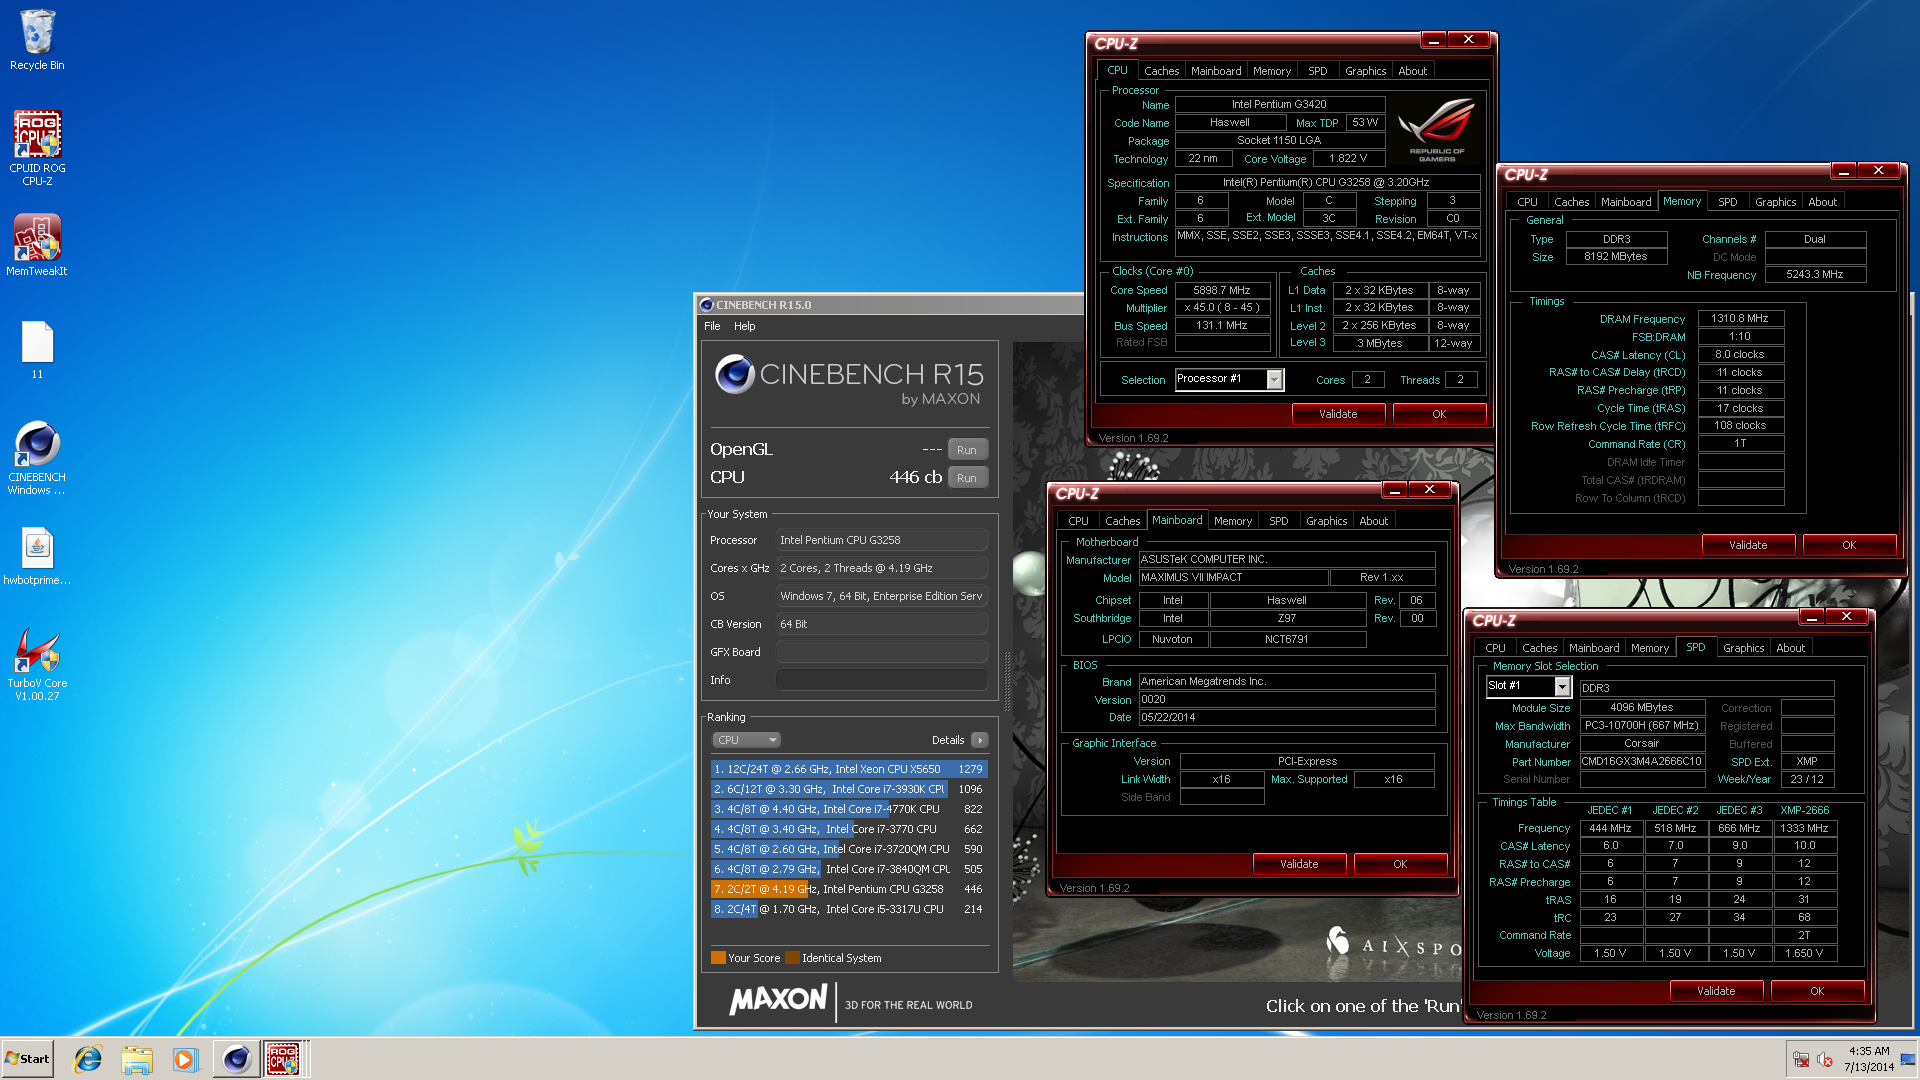This screenshot has height=1080, width=1920.
Task: Click Validate in CPU tab window
Action: 1338,414
